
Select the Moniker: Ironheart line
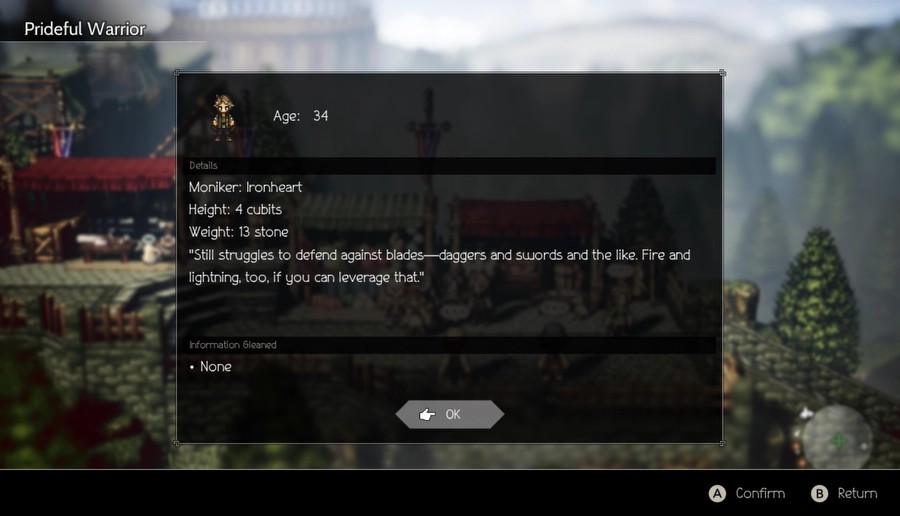click(x=245, y=187)
